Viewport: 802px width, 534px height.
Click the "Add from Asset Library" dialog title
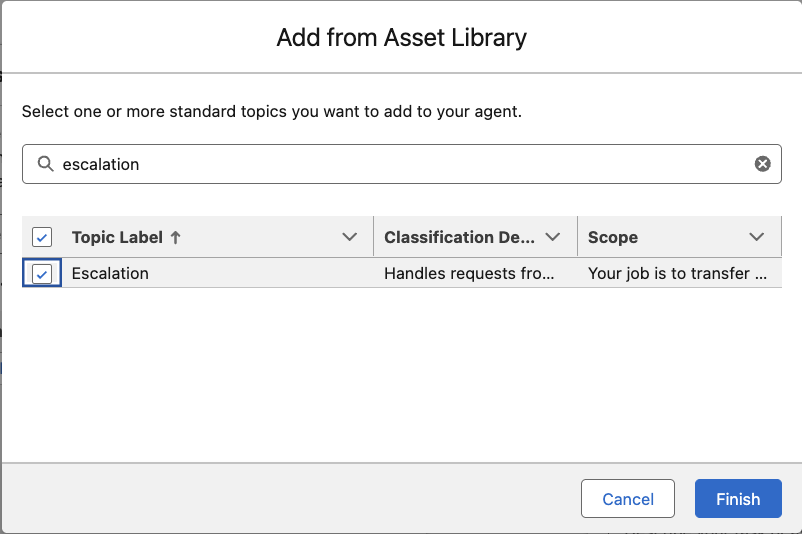(x=401, y=39)
